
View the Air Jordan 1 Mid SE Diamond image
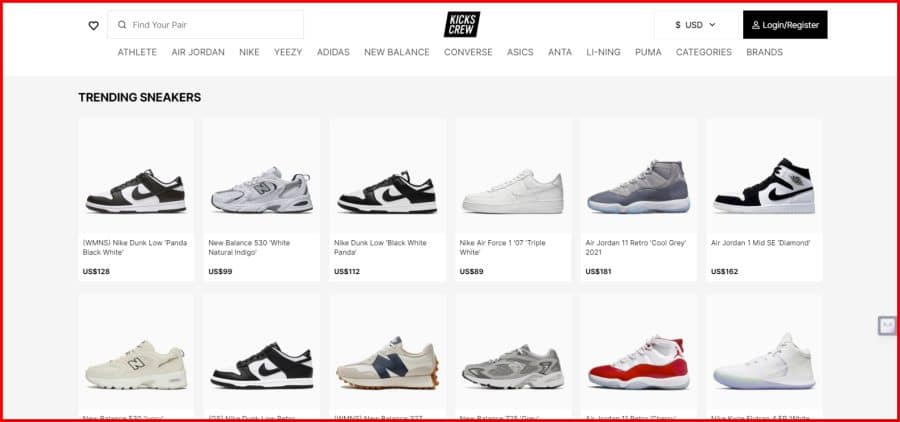coord(765,185)
